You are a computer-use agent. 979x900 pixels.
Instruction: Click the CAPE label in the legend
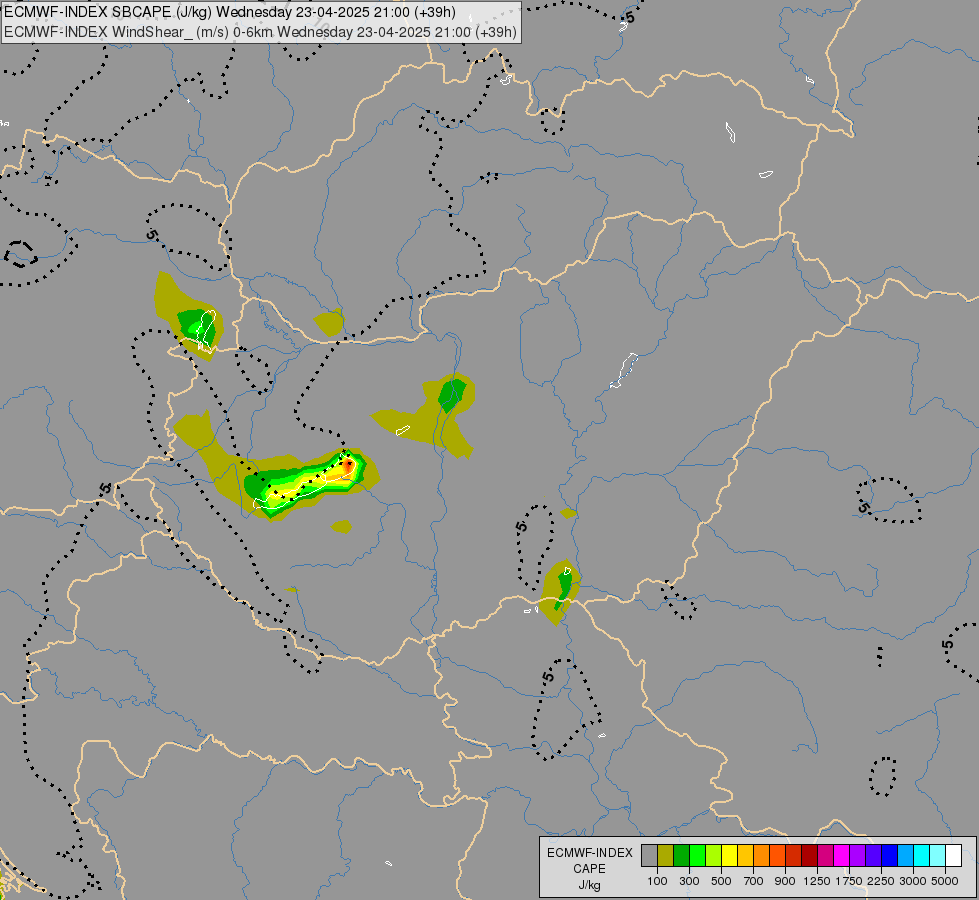(589, 869)
